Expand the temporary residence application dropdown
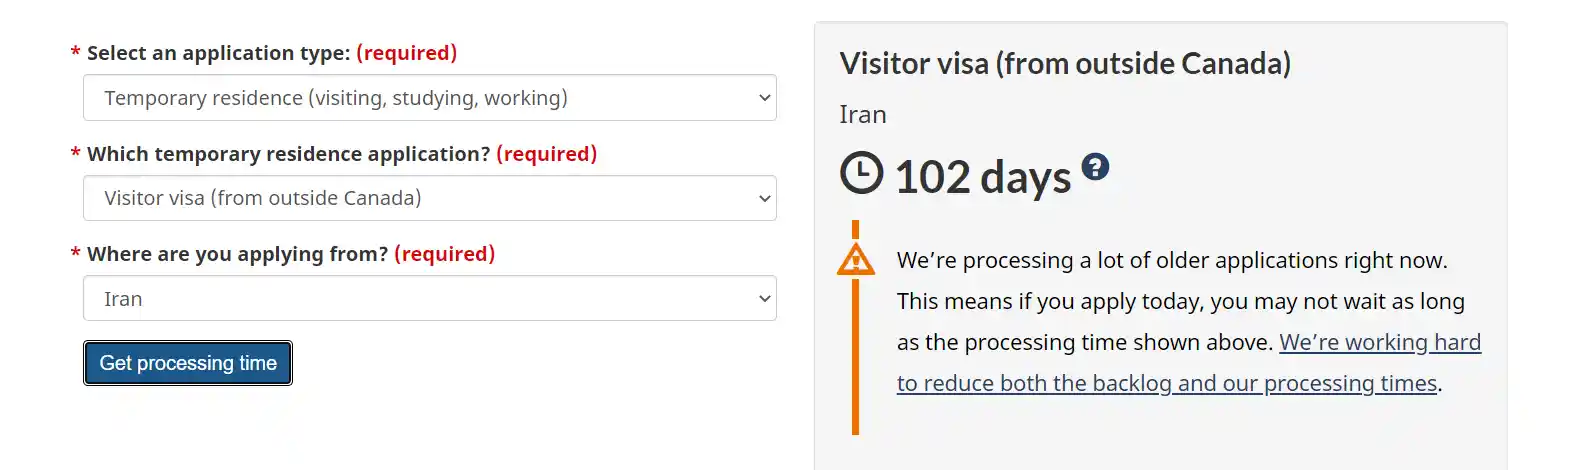This screenshot has height=470, width=1580. pyautogui.click(x=430, y=198)
